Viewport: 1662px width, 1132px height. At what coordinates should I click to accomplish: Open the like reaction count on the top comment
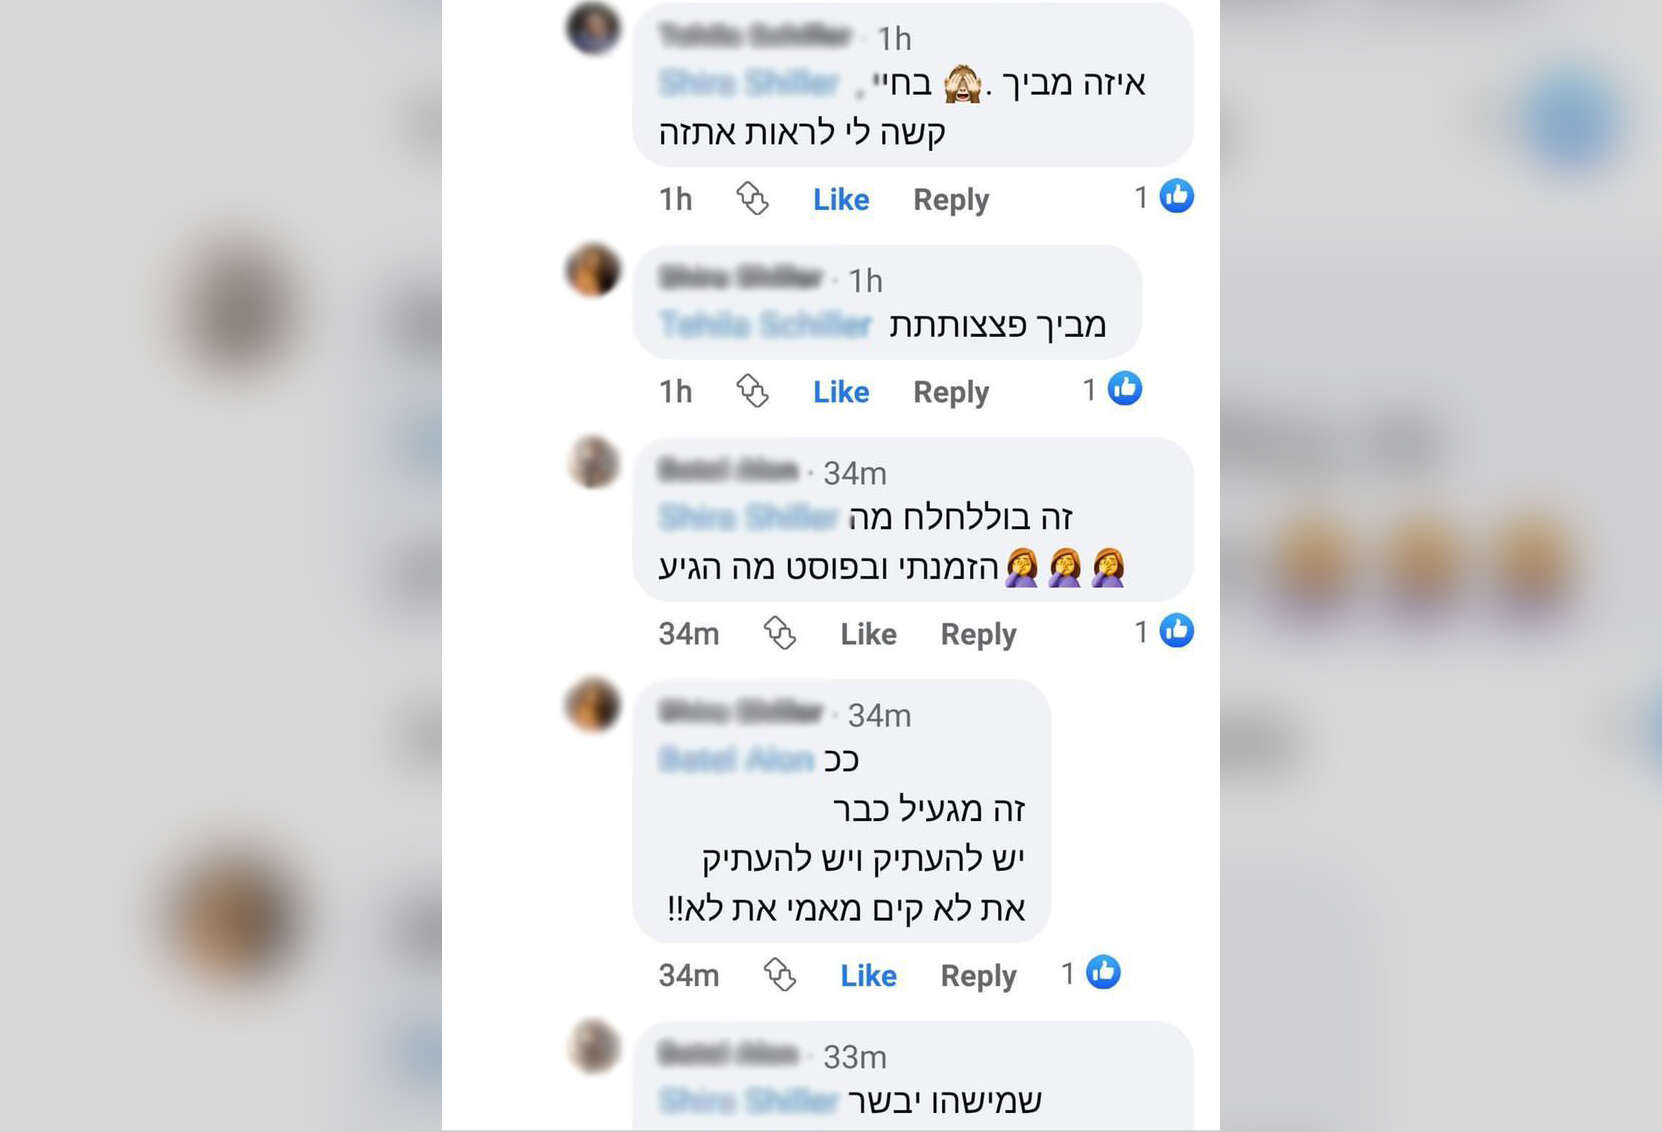click(1164, 196)
